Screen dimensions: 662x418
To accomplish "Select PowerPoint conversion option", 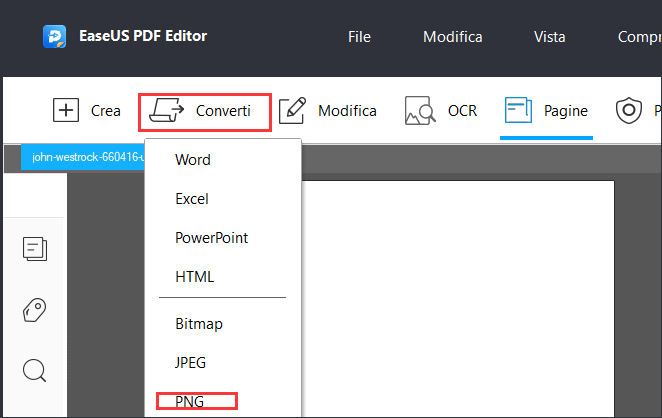I will tap(211, 238).
